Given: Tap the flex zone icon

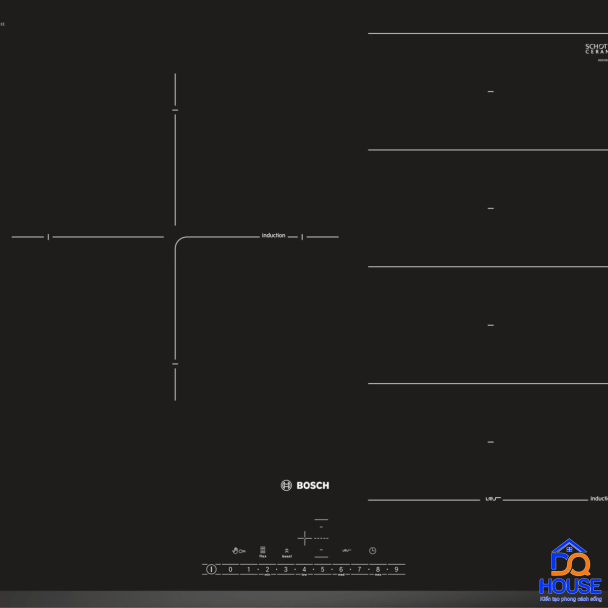Looking at the screenshot, I should (263, 552).
